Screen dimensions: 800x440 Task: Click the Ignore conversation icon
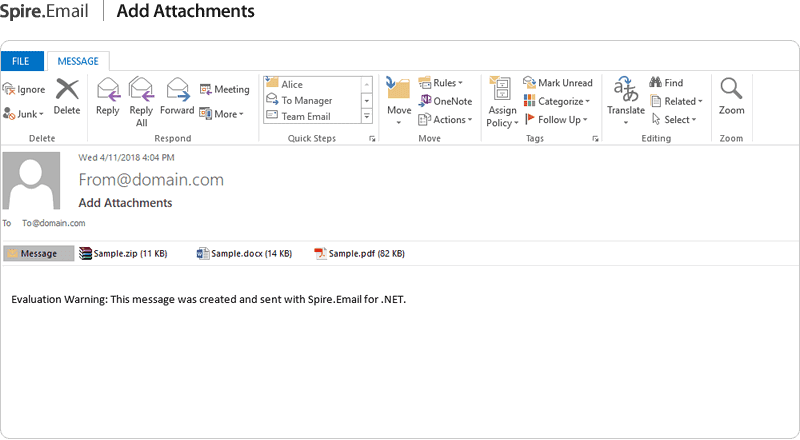click(x=9, y=90)
